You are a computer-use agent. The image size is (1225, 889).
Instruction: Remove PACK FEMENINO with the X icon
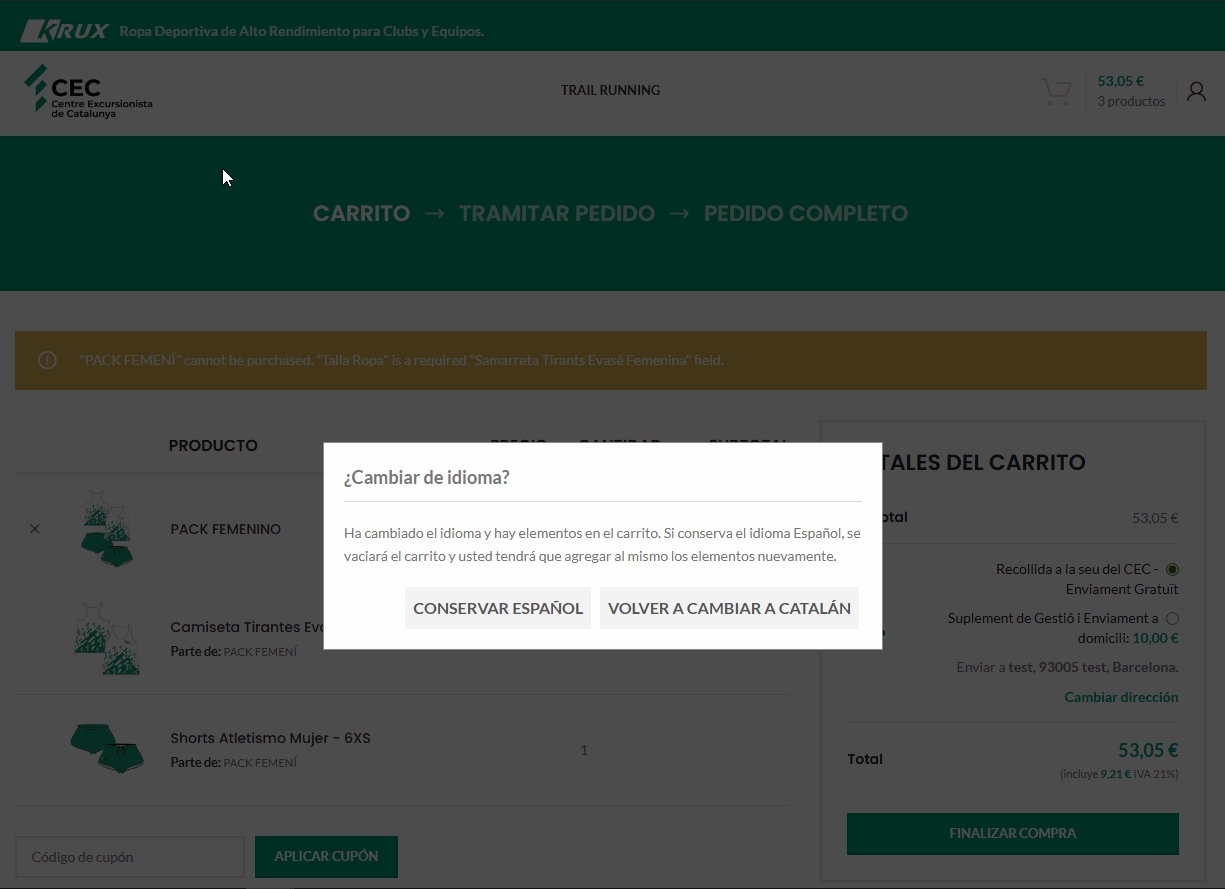coord(35,529)
